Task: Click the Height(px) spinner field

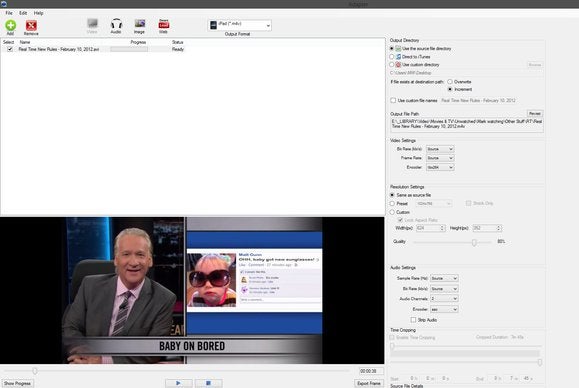Action: 487,228
